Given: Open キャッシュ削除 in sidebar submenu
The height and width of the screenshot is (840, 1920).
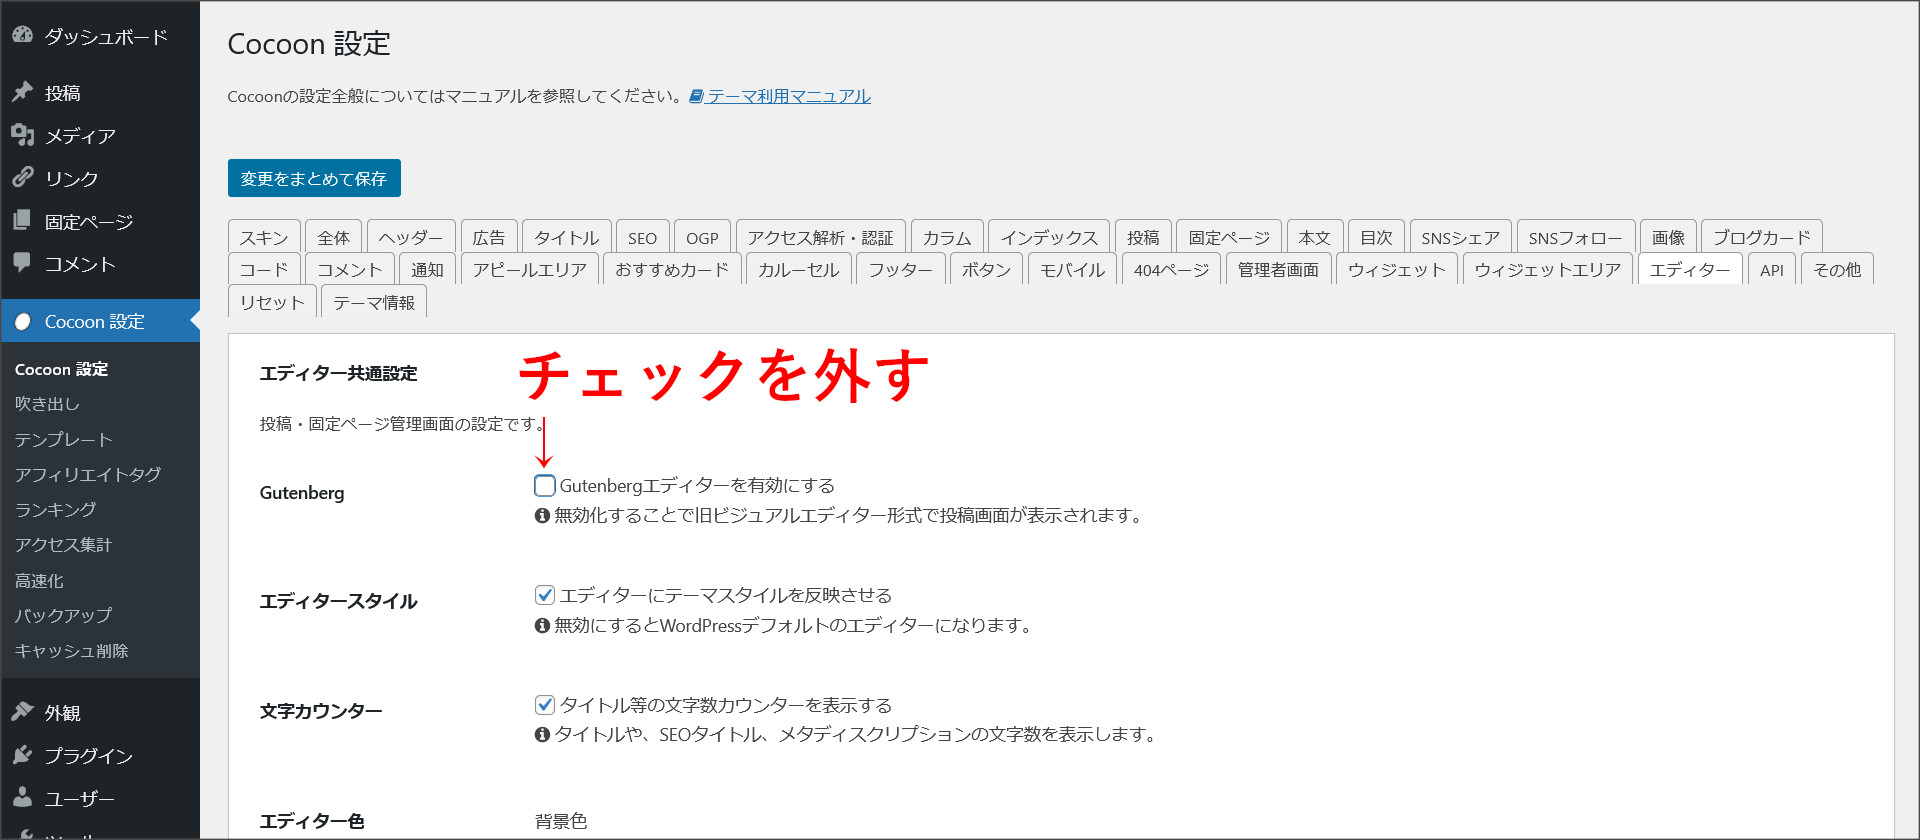Looking at the screenshot, I should point(71,651).
